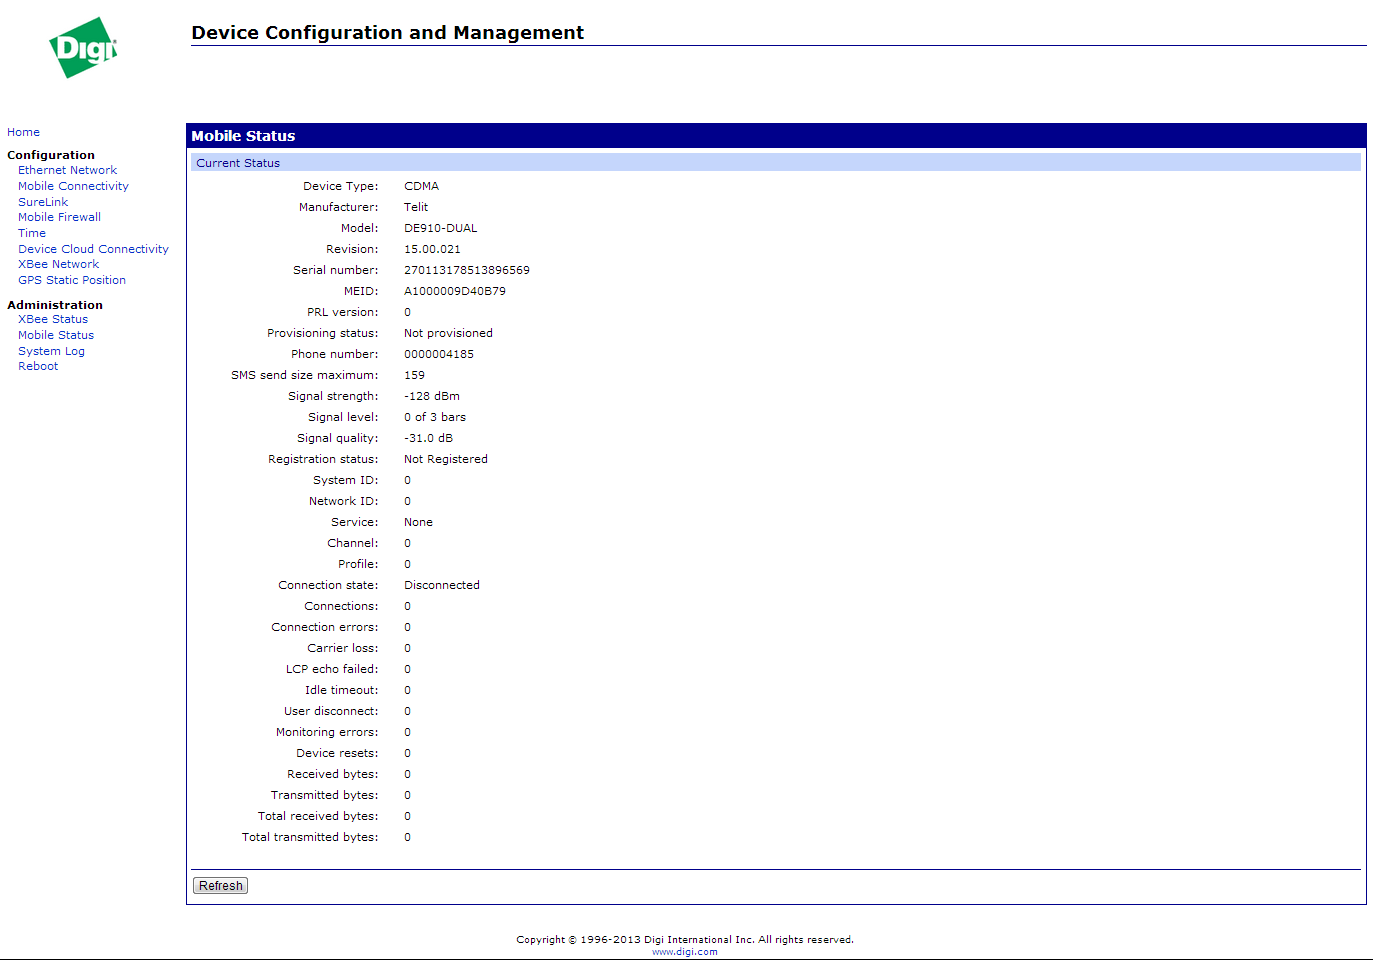Open Device Cloud Connectivity settings
This screenshot has width=1373, height=979.
coord(93,249)
